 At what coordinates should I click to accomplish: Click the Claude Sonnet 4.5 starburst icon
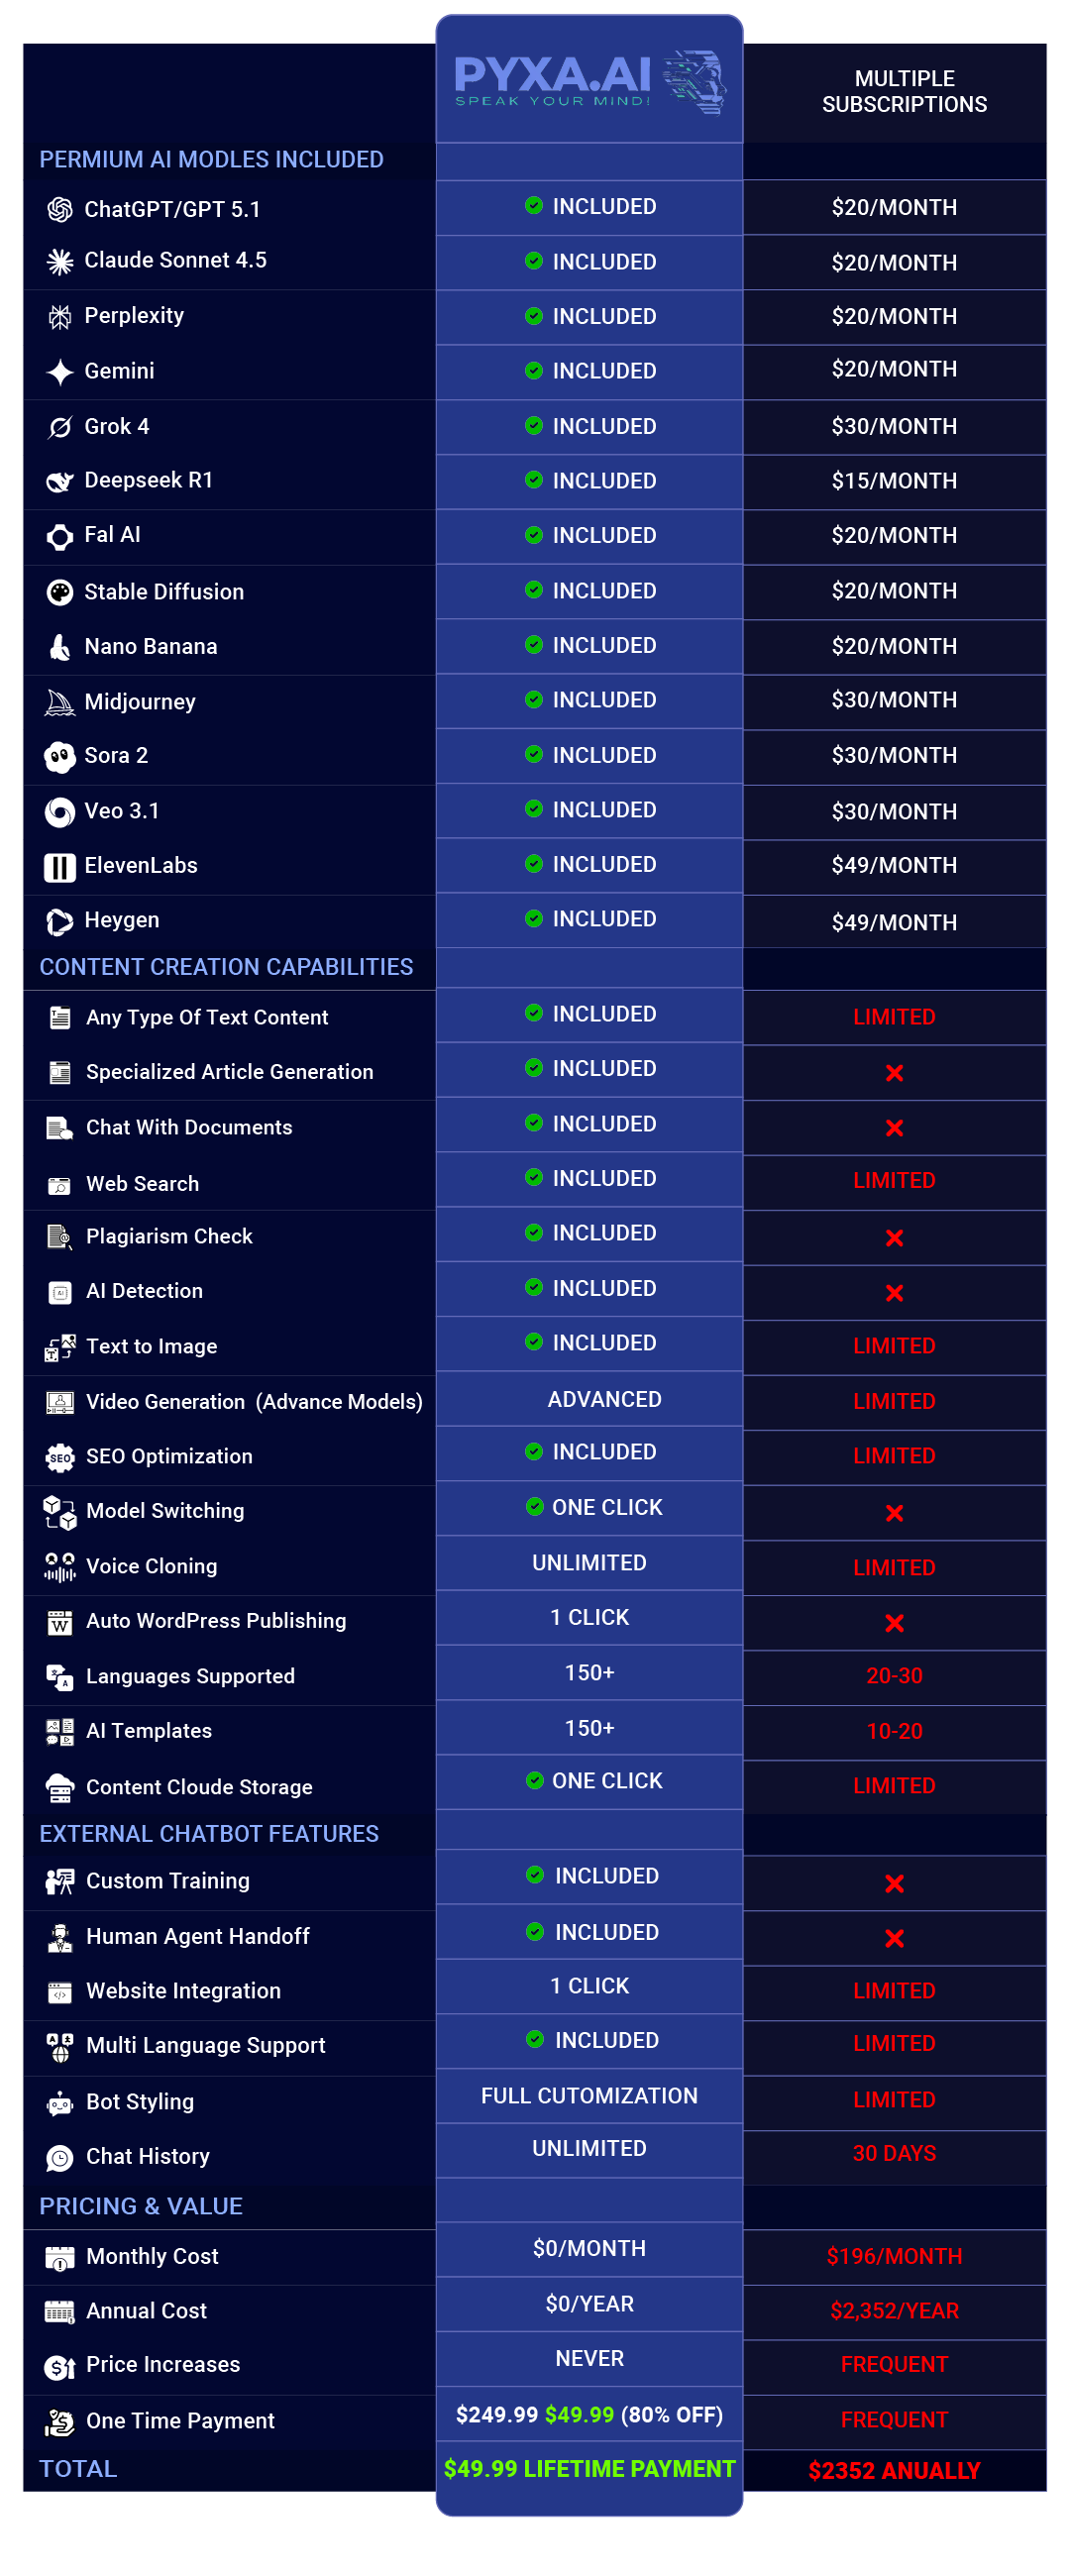pyautogui.click(x=60, y=261)
